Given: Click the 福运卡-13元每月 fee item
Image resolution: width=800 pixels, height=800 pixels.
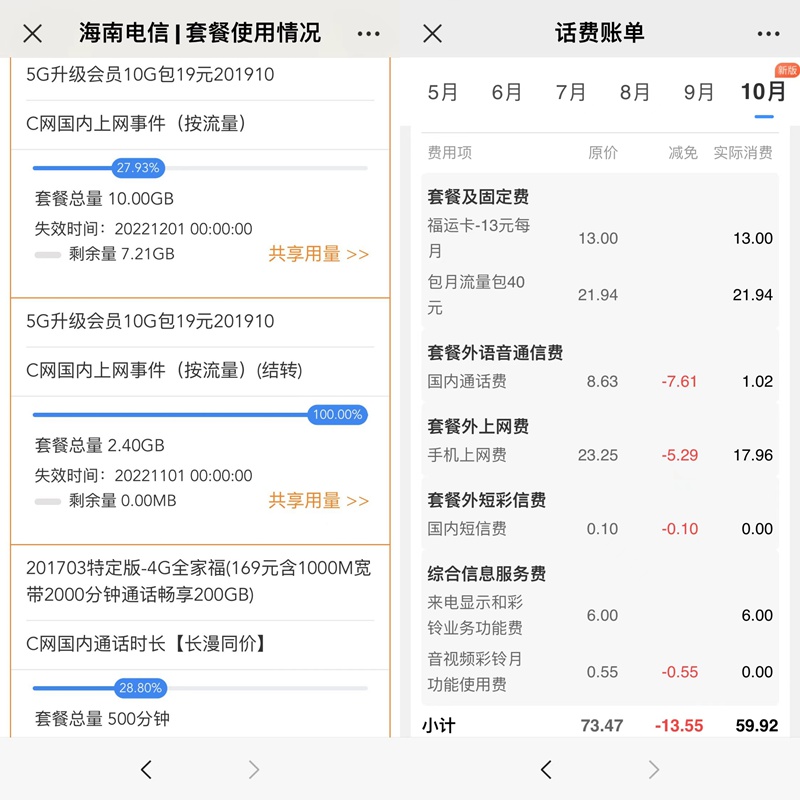Looking at the screenshot, I should (x=479, y=238).
